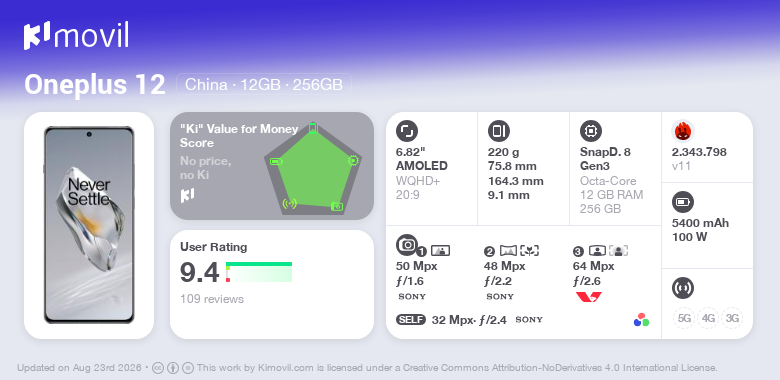Screen dimensions: 780x380
Task: Click the network connectivity icon
Action: tap(682, 288)
